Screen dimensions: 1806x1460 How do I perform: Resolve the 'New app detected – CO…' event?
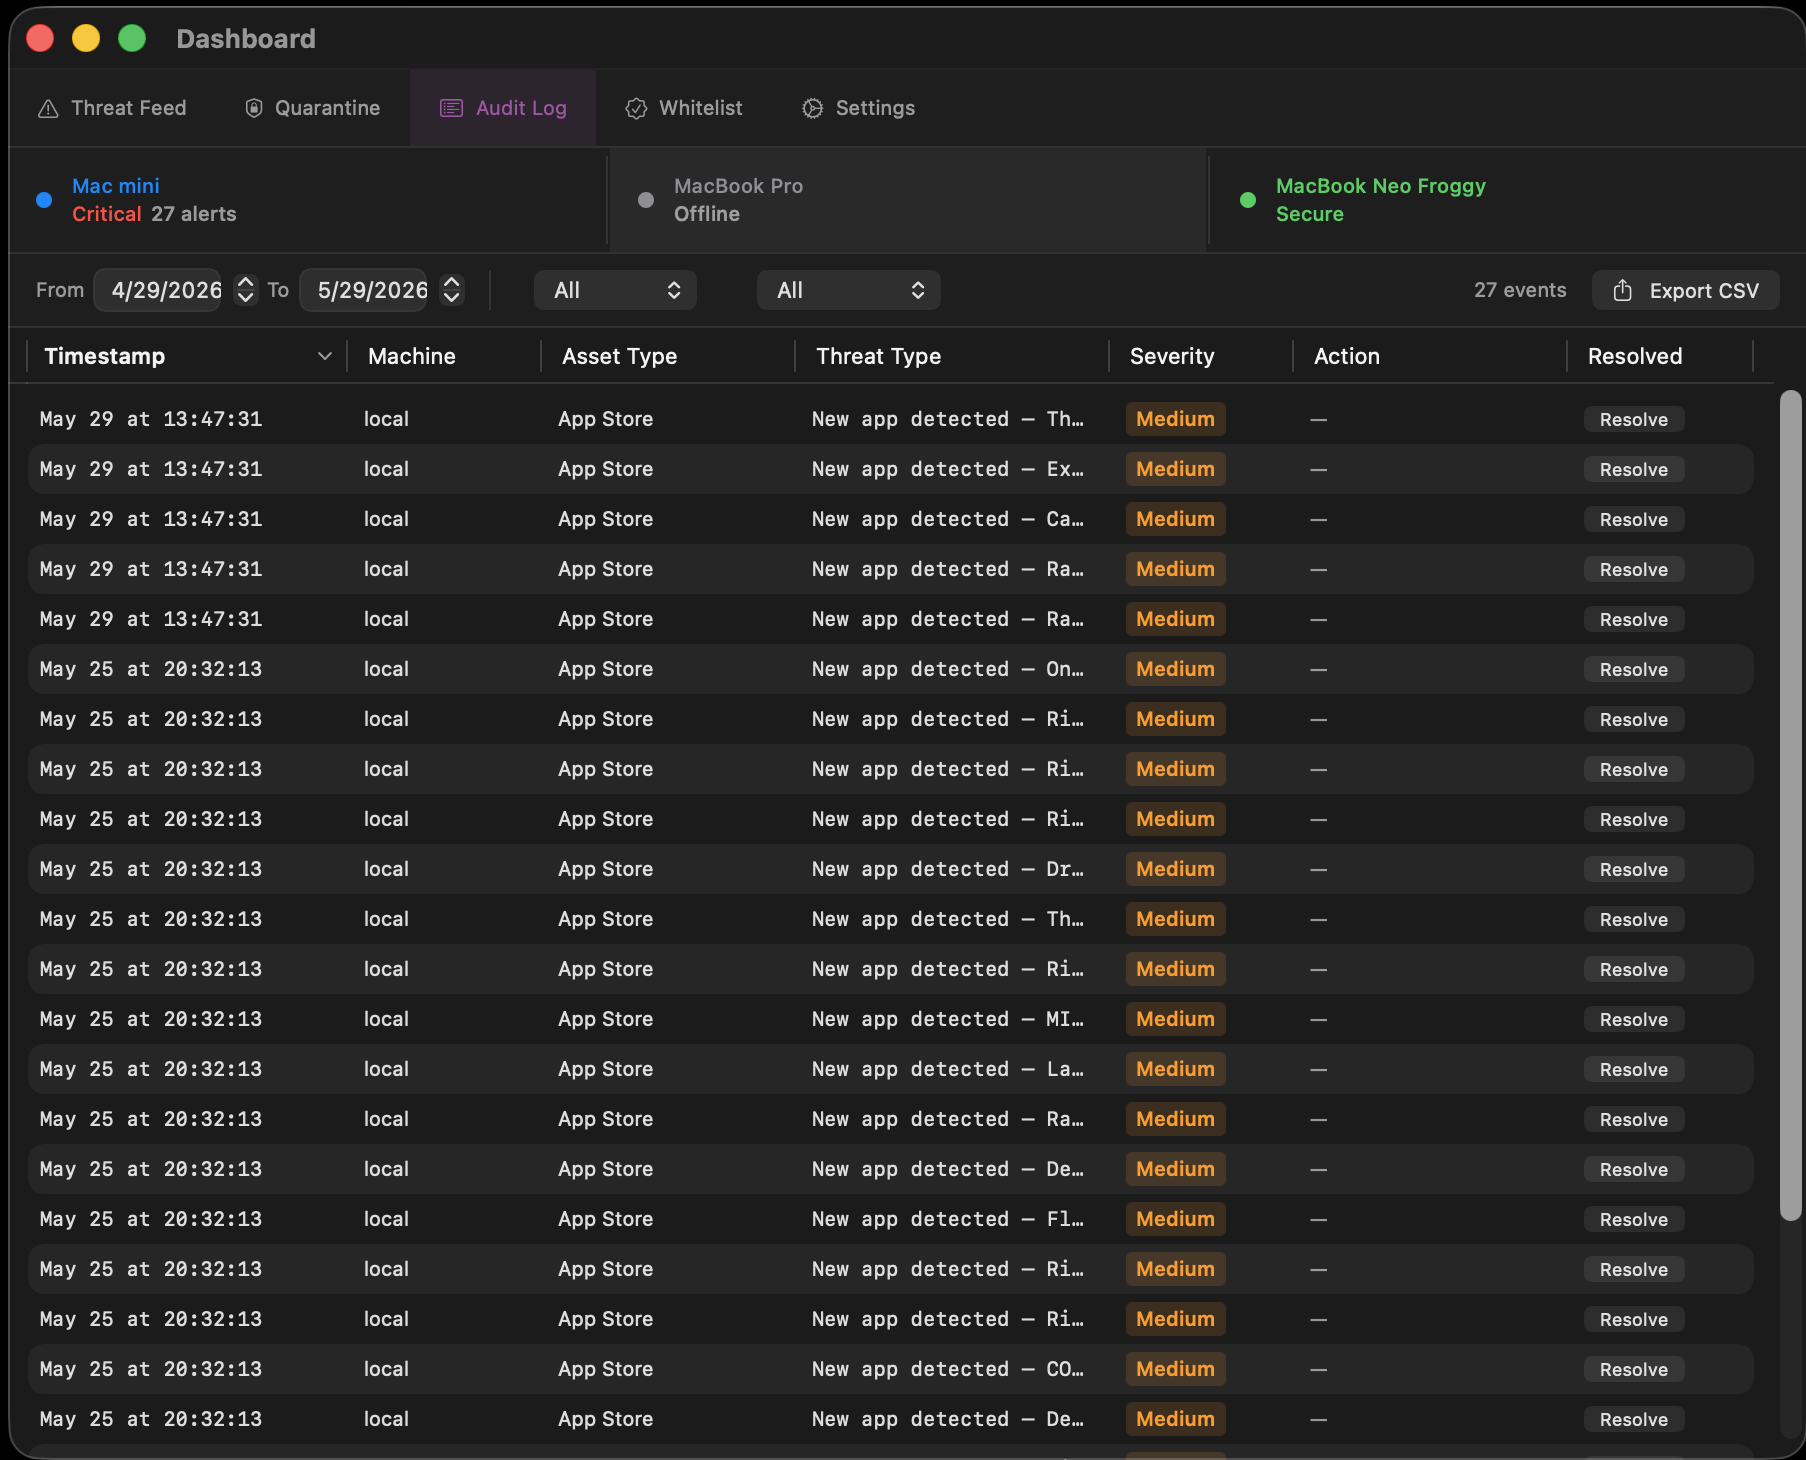(x=1634, y=1369)
